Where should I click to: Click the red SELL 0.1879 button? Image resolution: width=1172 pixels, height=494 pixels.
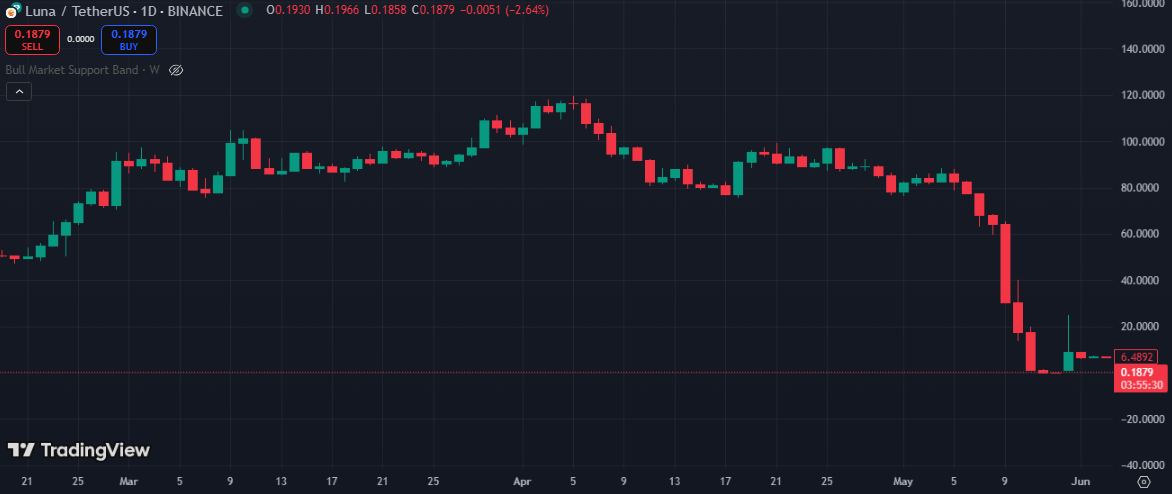32,40
